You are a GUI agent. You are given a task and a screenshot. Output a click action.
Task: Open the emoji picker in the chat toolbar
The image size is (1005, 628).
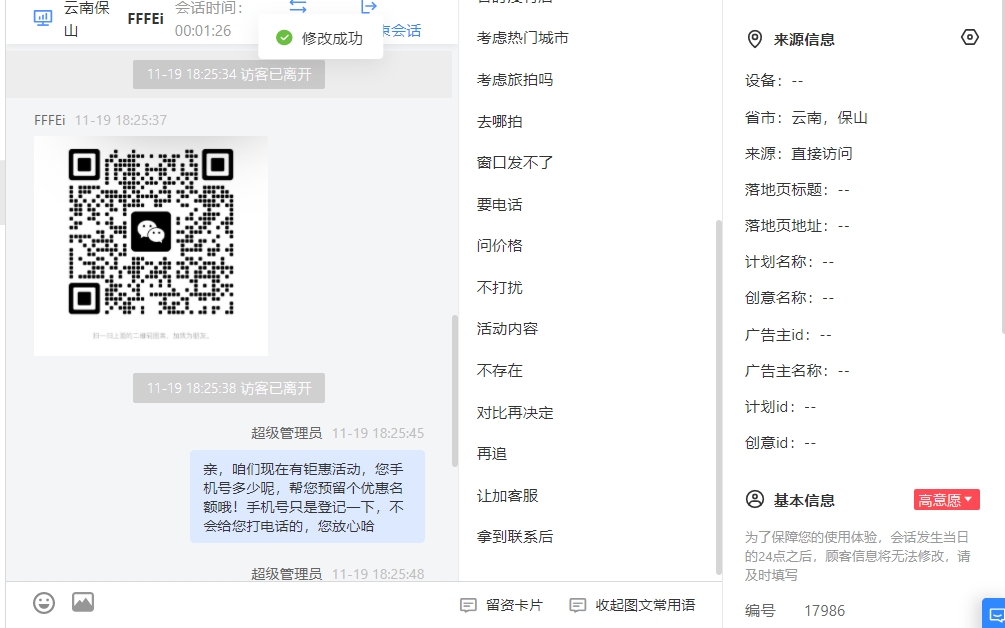(x=44, y=602)
